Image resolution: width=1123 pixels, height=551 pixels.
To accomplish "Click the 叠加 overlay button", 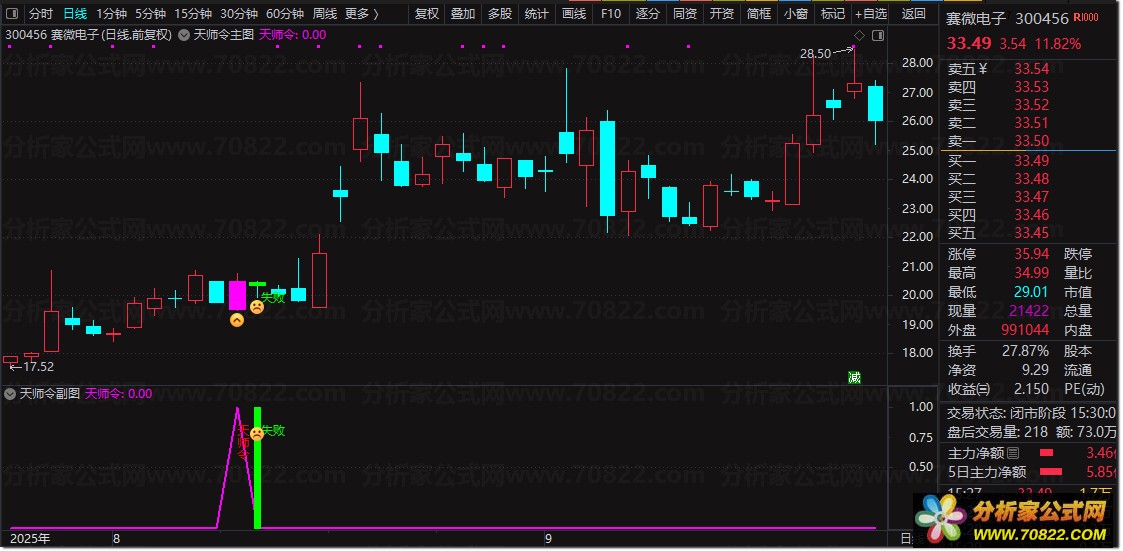I will tap(463, 14).
